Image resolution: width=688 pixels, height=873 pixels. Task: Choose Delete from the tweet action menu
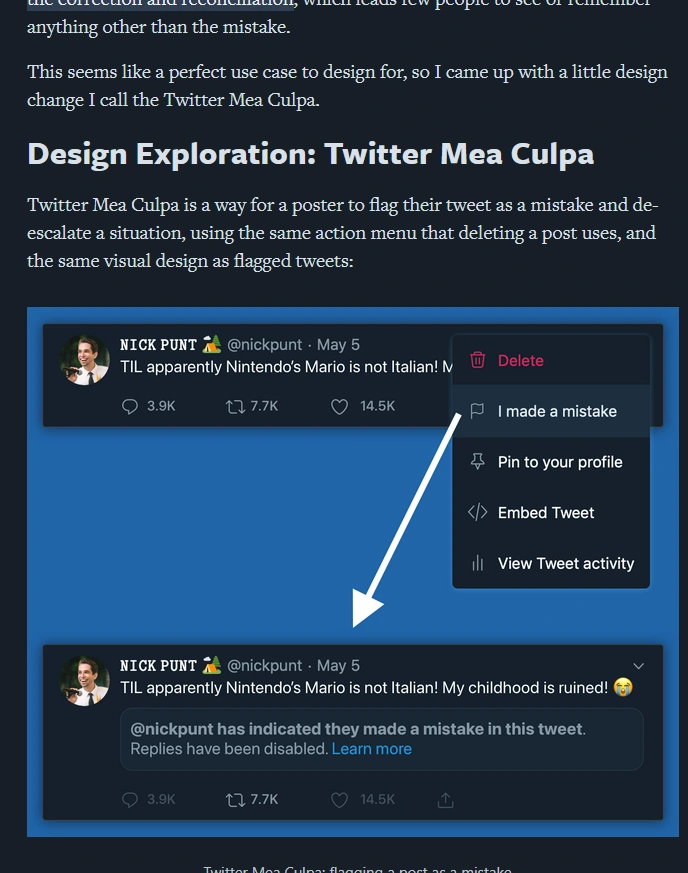(520, 358)
